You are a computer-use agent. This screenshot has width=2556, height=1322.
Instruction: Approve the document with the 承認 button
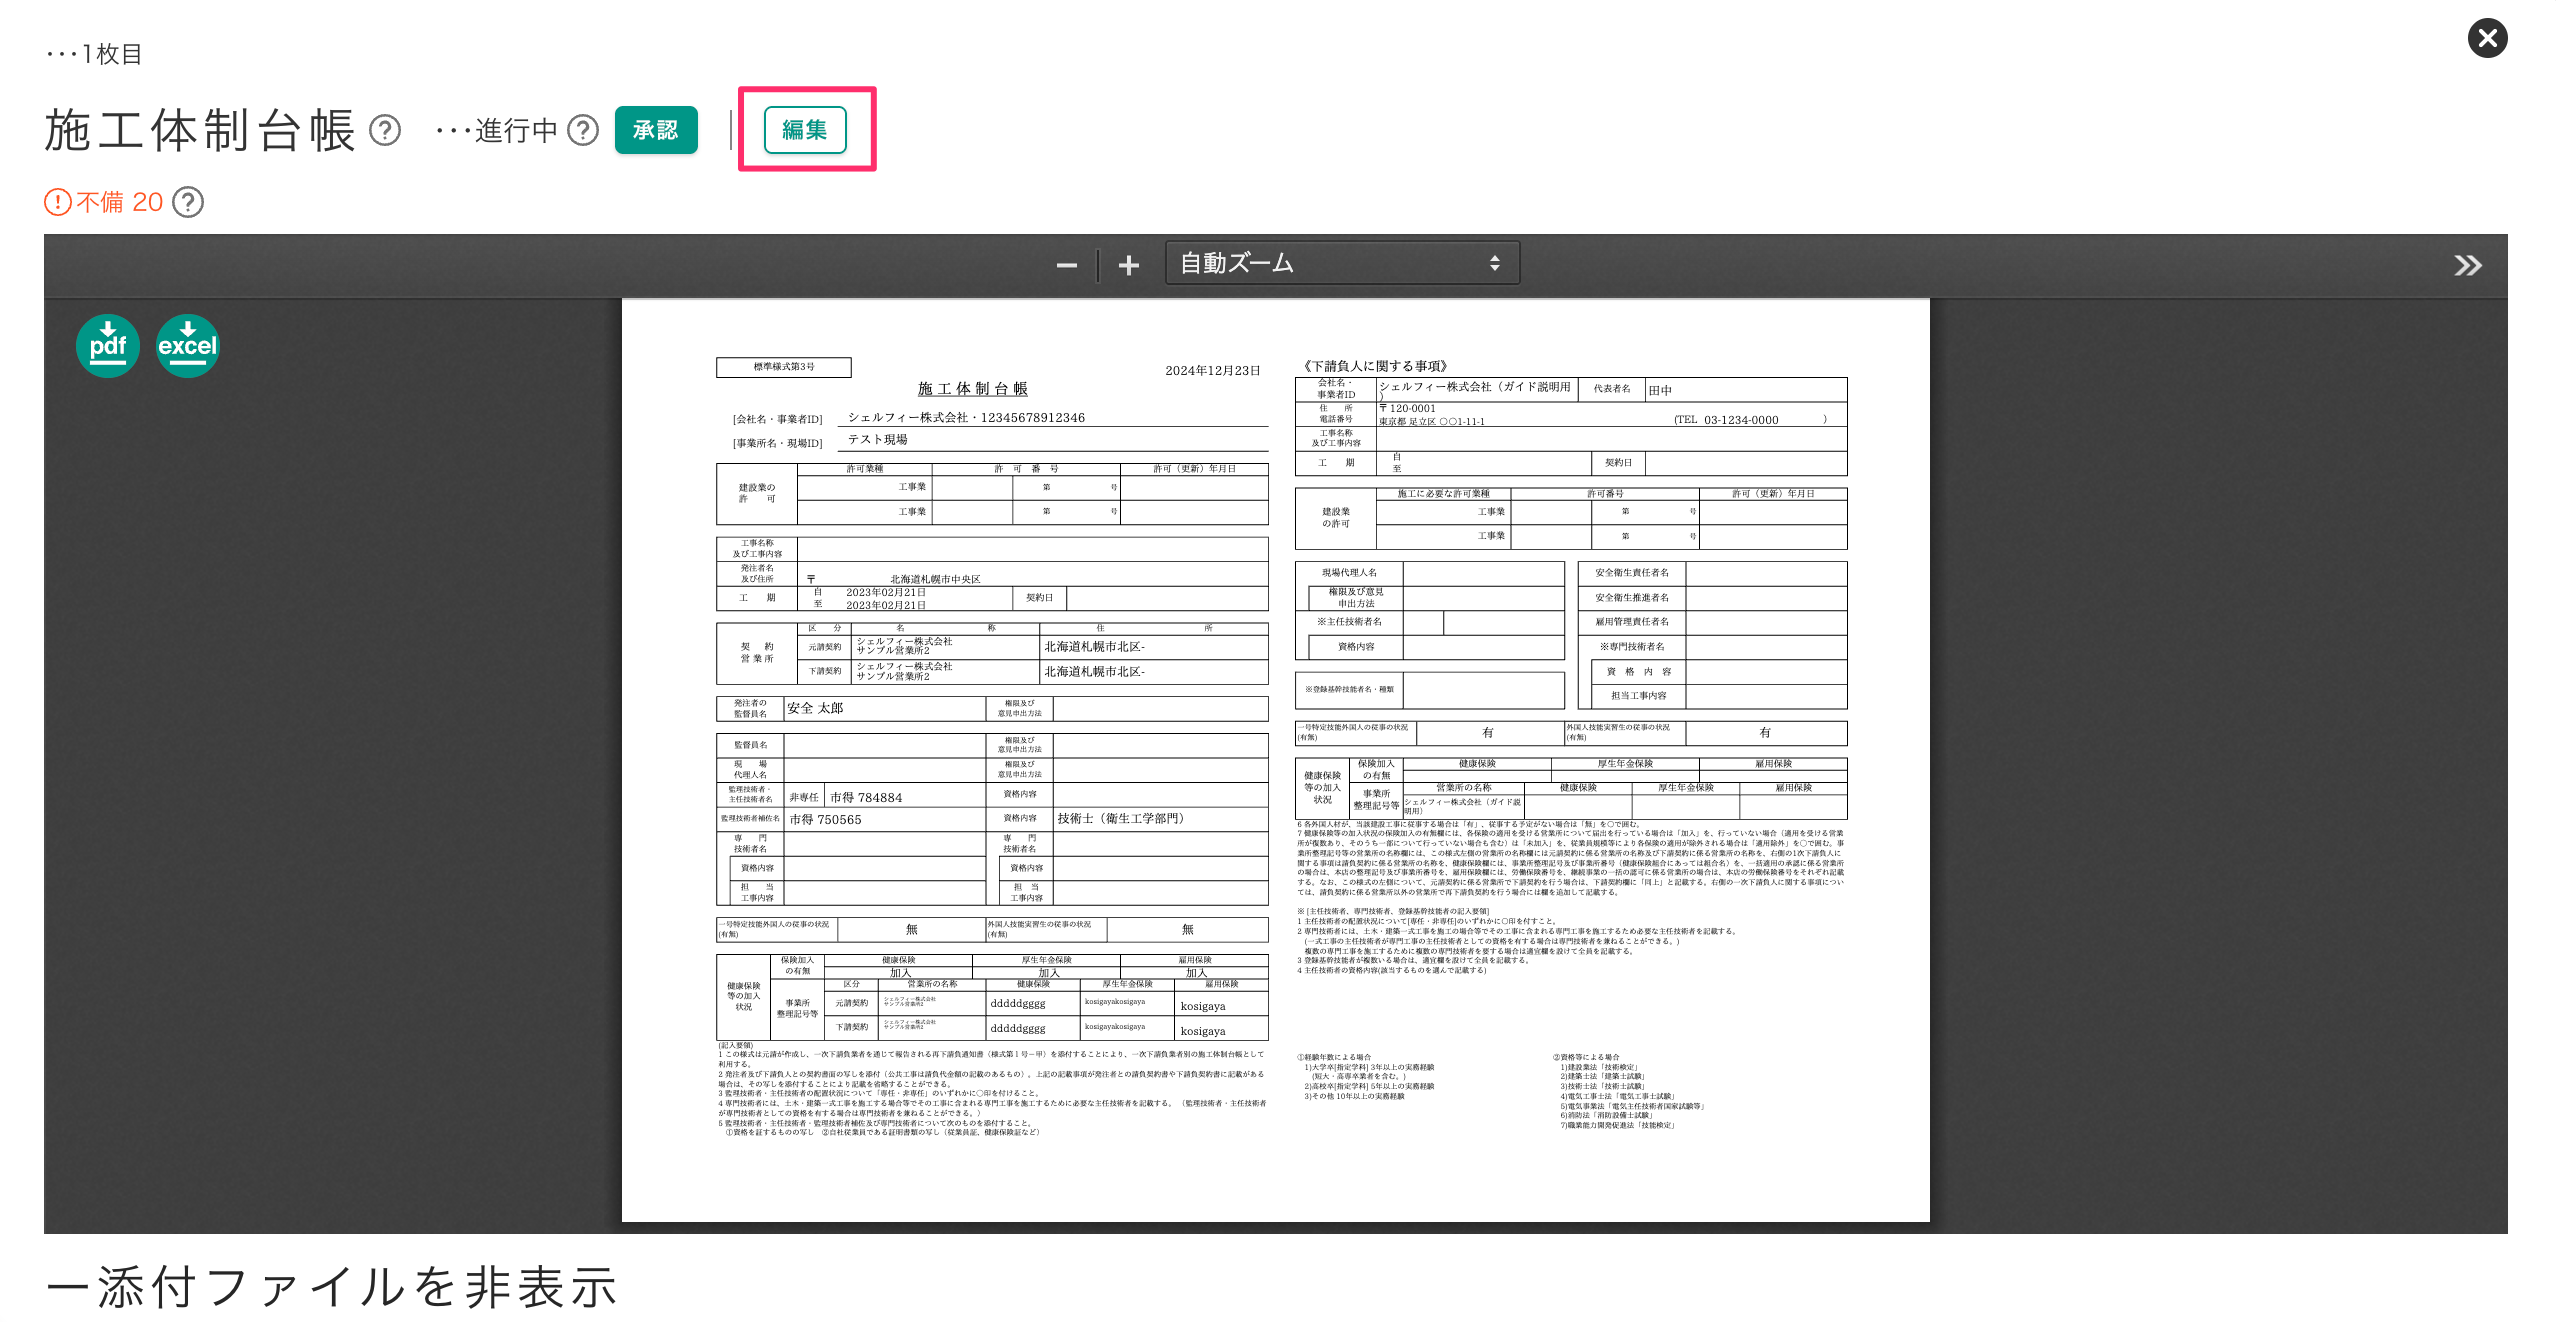657,129
